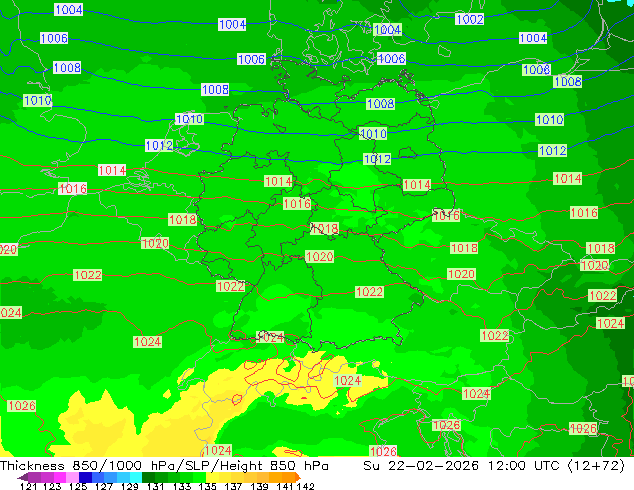Click the purple arrow tip starting the legend
634x490 pixels.
pyautogui.click(x=22, y=477)
